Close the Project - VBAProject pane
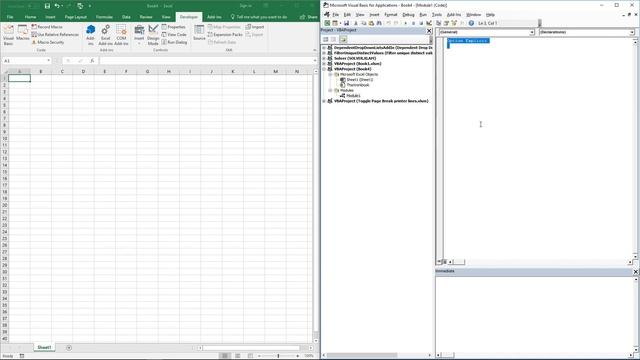 coord(429,31)
